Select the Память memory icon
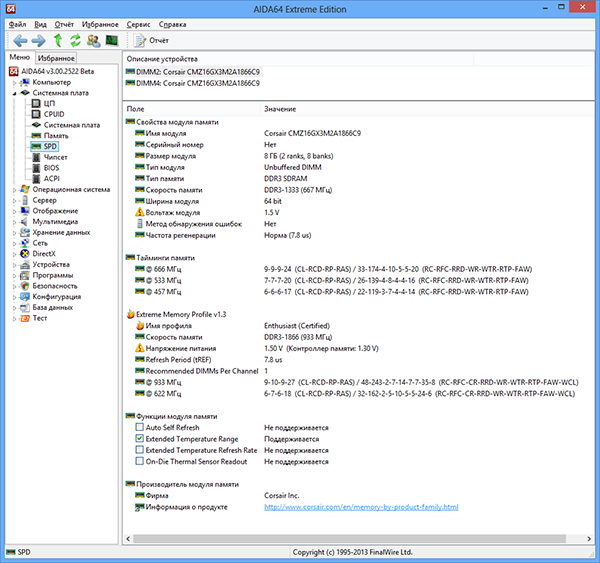The width and height of the screenshot is (600, 563). pos(36,135)
